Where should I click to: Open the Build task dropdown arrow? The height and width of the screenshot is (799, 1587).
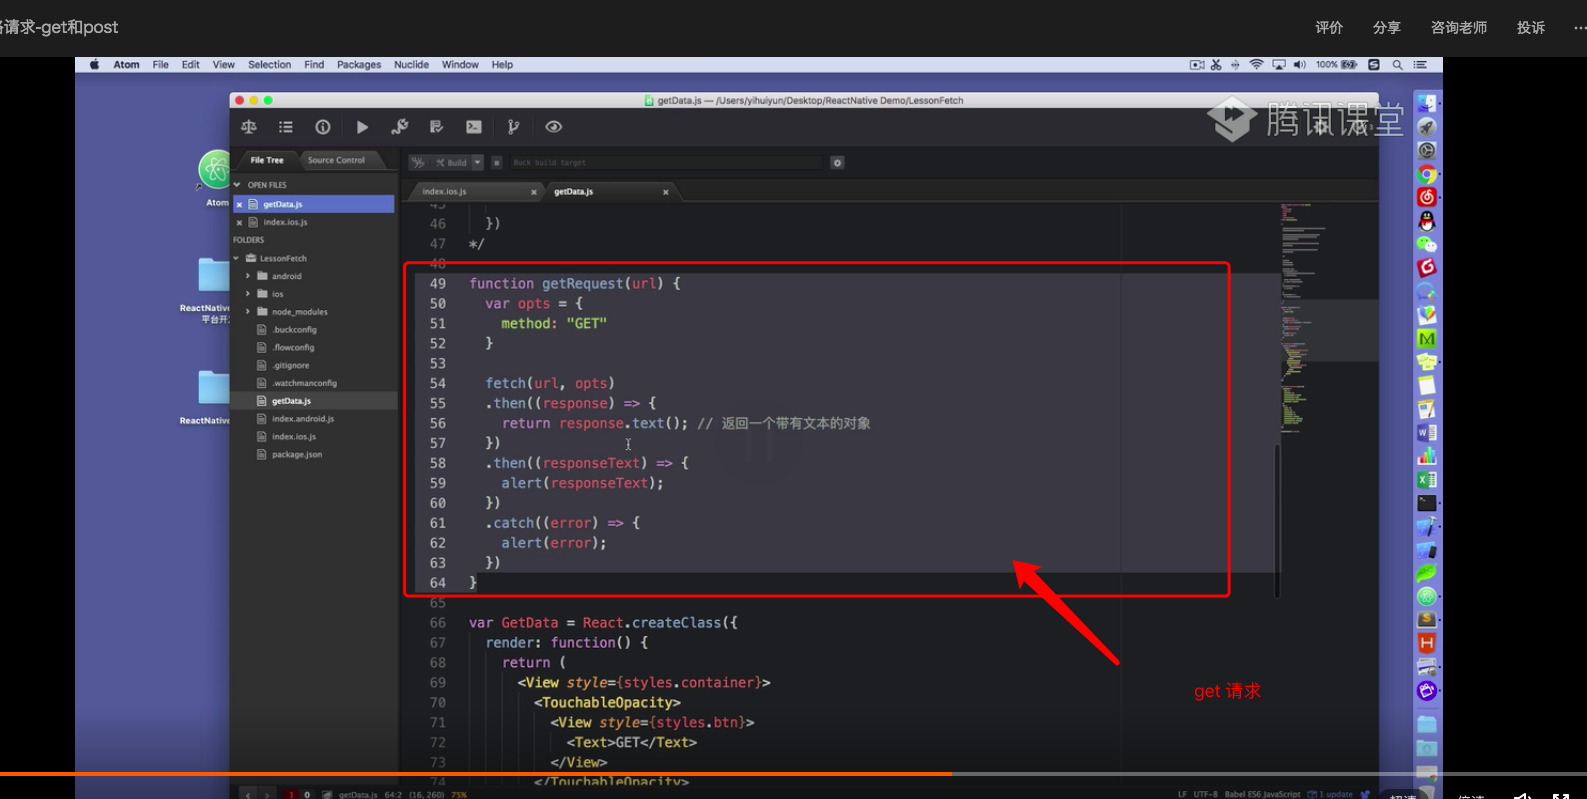click(478, 162)
